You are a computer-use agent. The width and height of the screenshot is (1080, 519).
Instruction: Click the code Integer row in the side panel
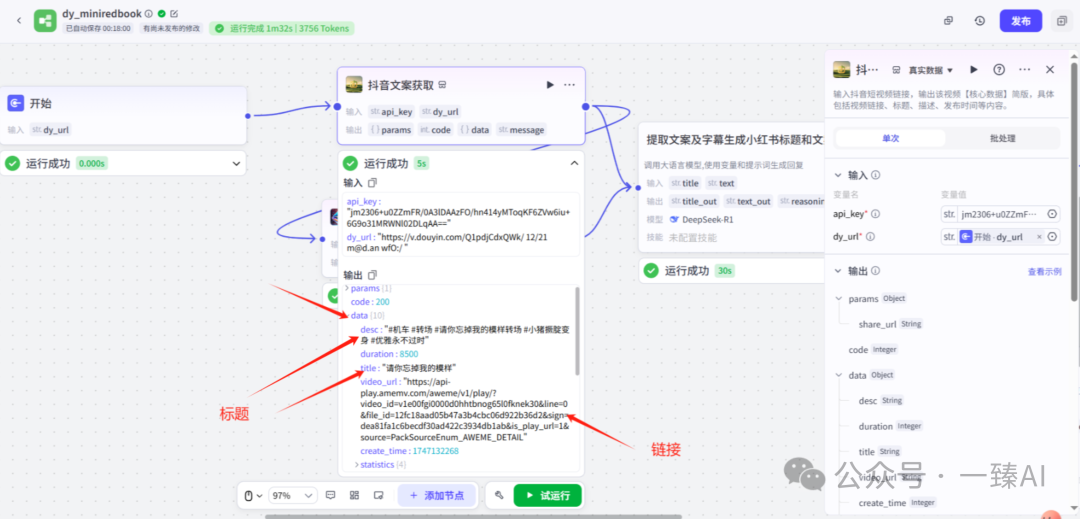(x=873, y=350)
